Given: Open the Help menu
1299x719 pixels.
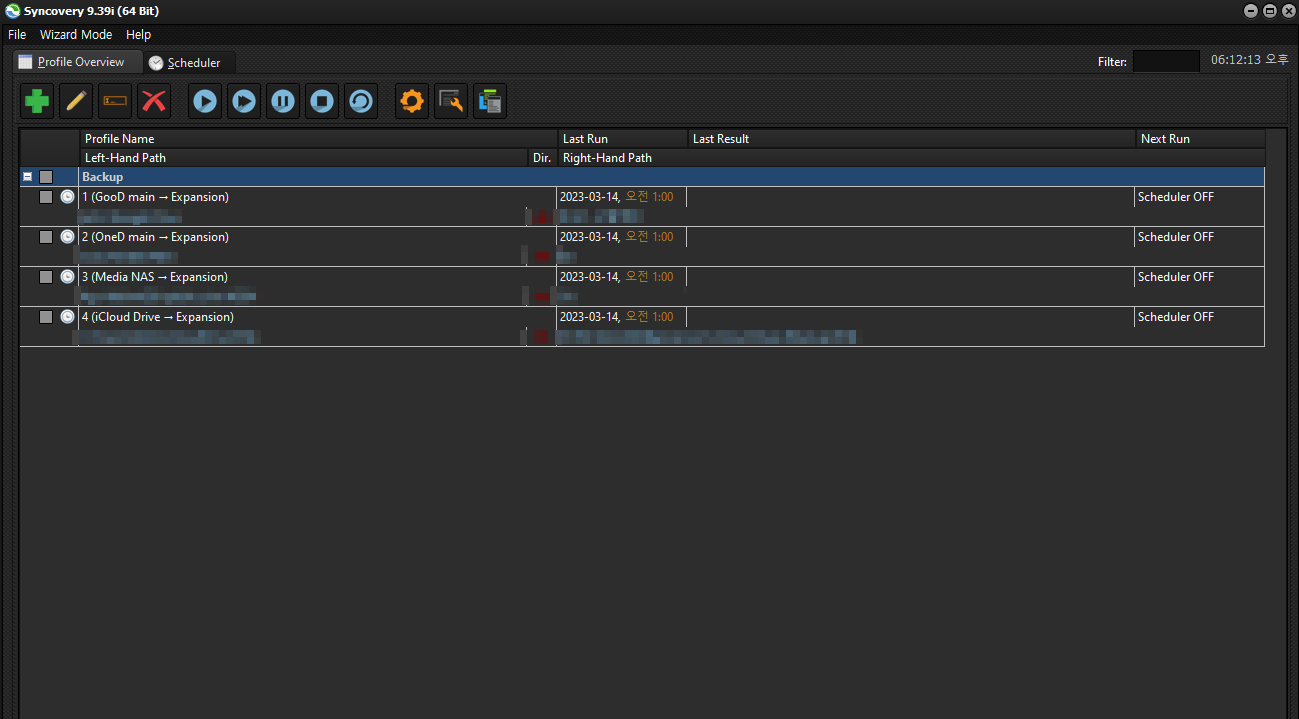Looking at the screenshot, I should [x=138, y=34].
